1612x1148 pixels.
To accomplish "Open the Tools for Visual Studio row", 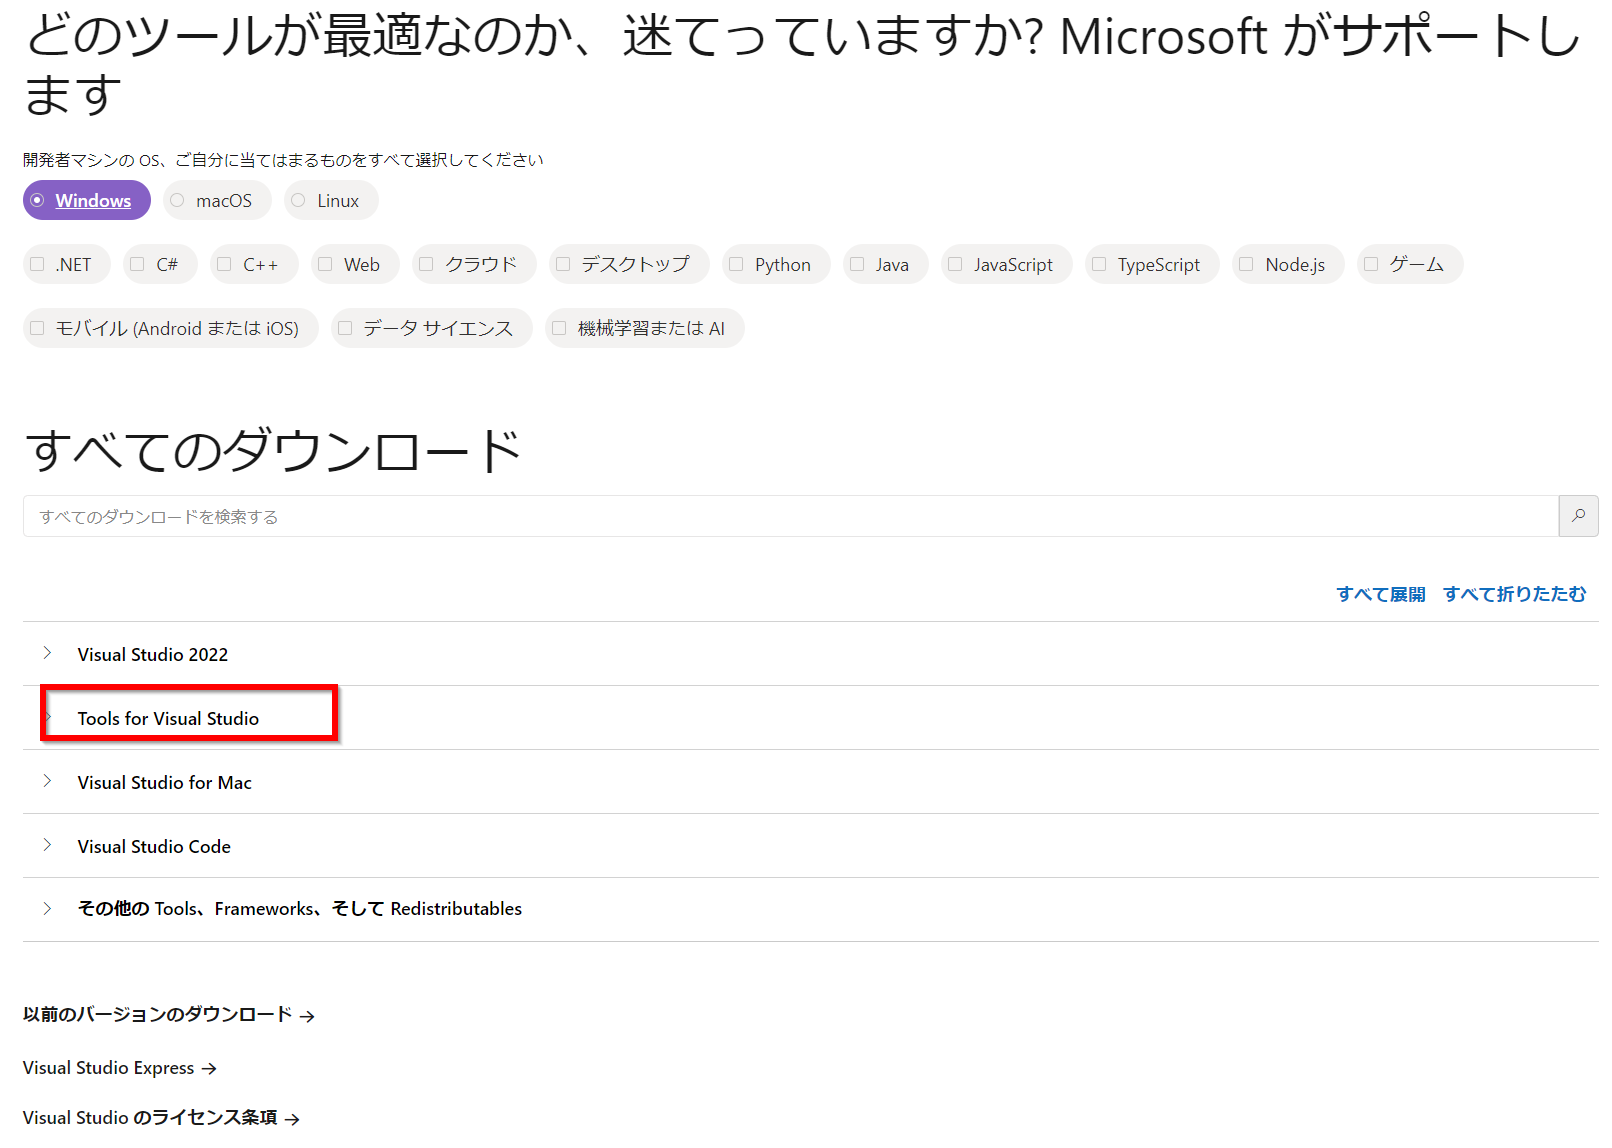I will click(x=810, y=718).
